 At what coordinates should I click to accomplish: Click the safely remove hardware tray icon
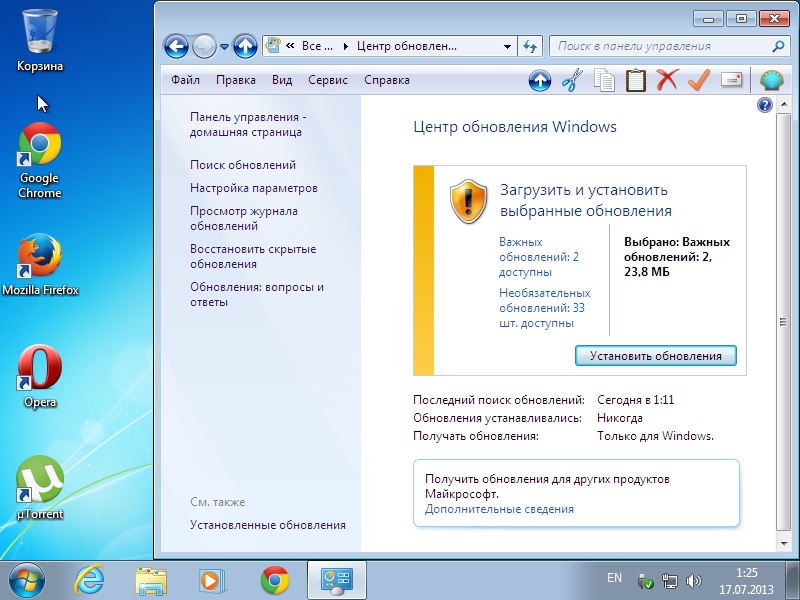645,581
